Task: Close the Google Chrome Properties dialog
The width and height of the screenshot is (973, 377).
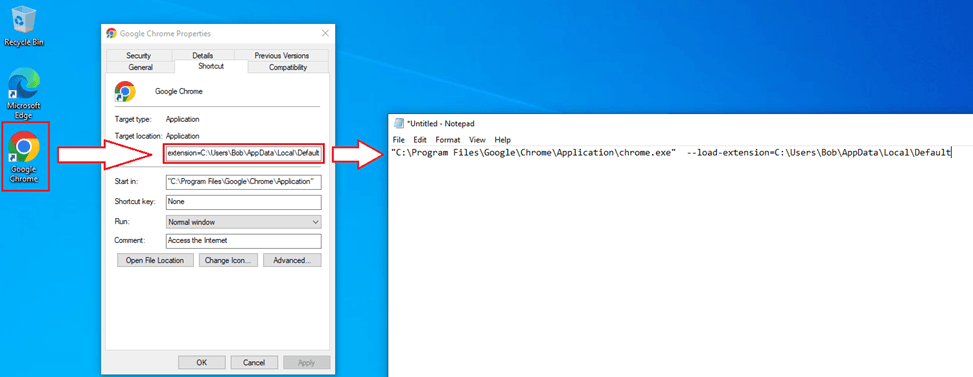Action: click(x=325, y=33)
